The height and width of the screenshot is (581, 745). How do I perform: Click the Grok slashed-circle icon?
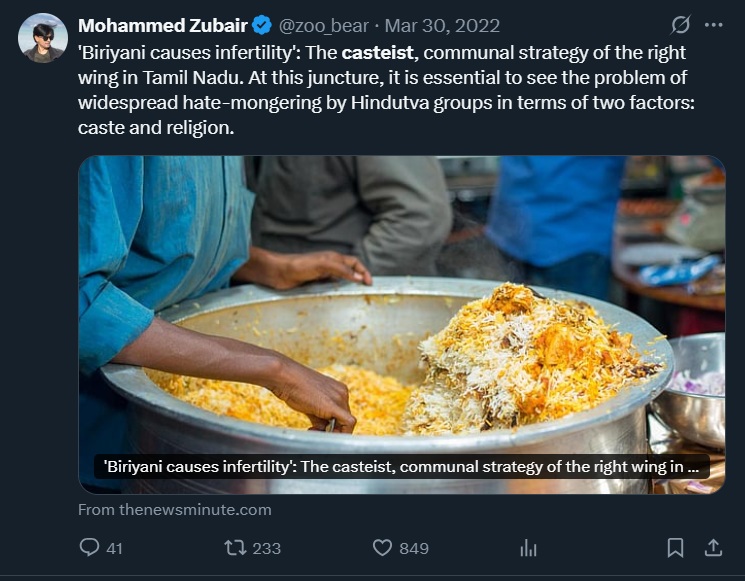pyautogui.click(x=680, y=25)
